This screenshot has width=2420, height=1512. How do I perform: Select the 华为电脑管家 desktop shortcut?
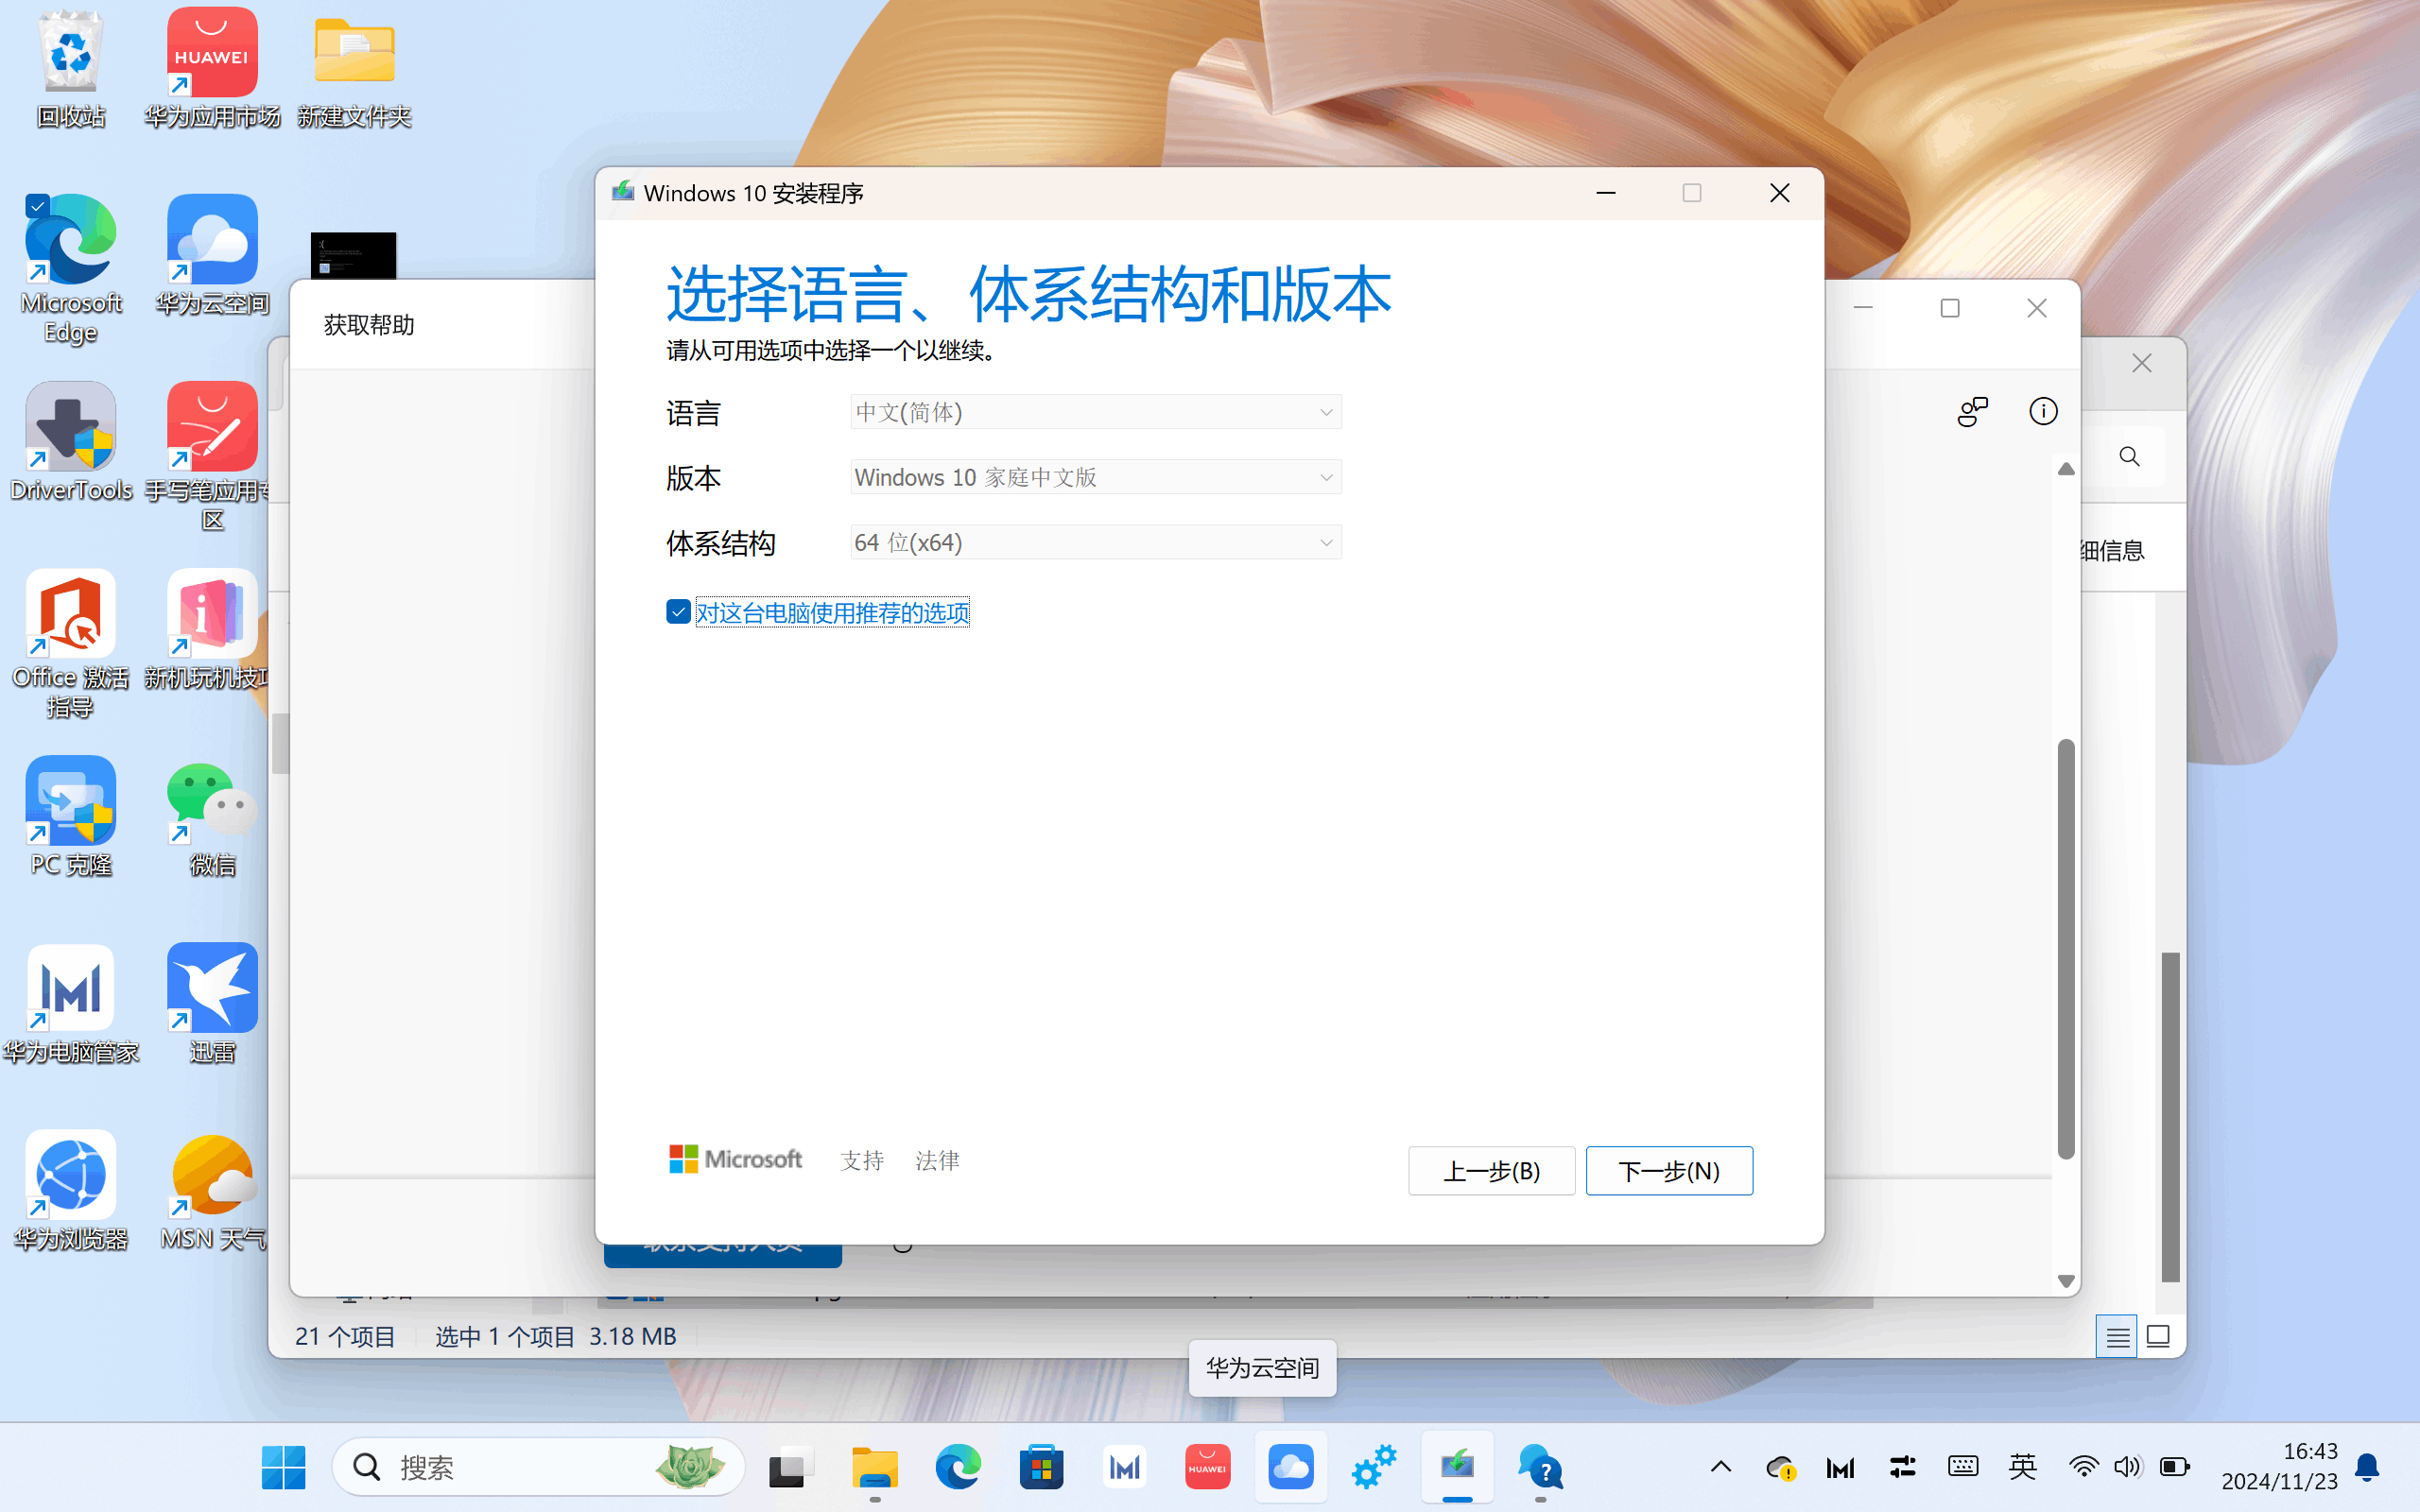(x=71, y=1003)
